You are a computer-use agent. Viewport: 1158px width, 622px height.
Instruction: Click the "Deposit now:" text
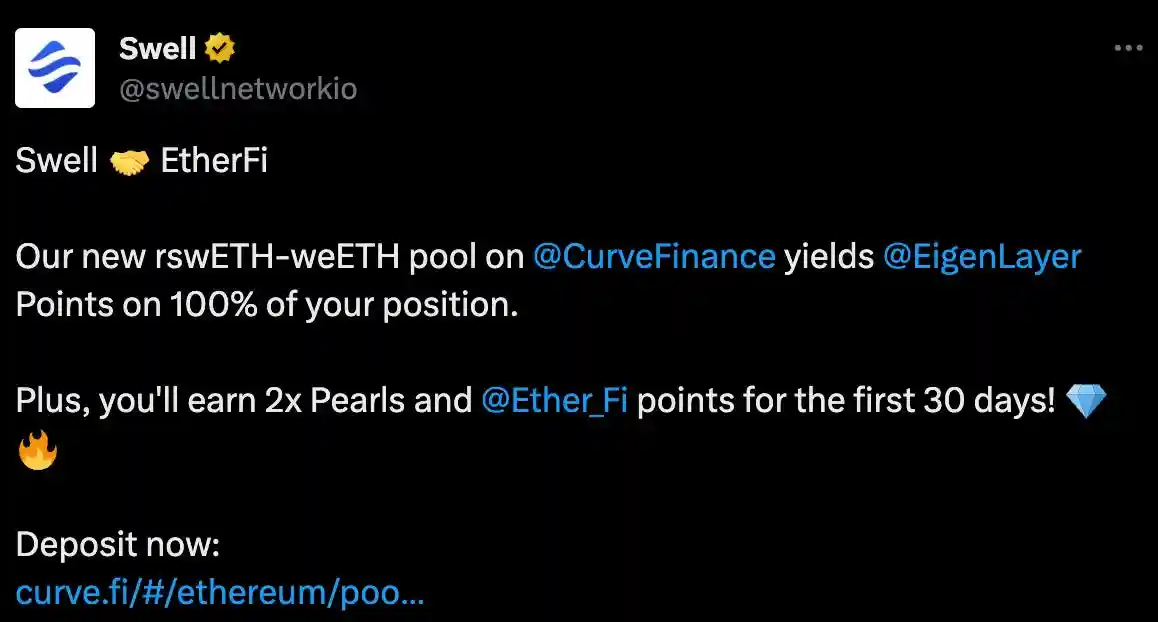(x=117, y=546)
